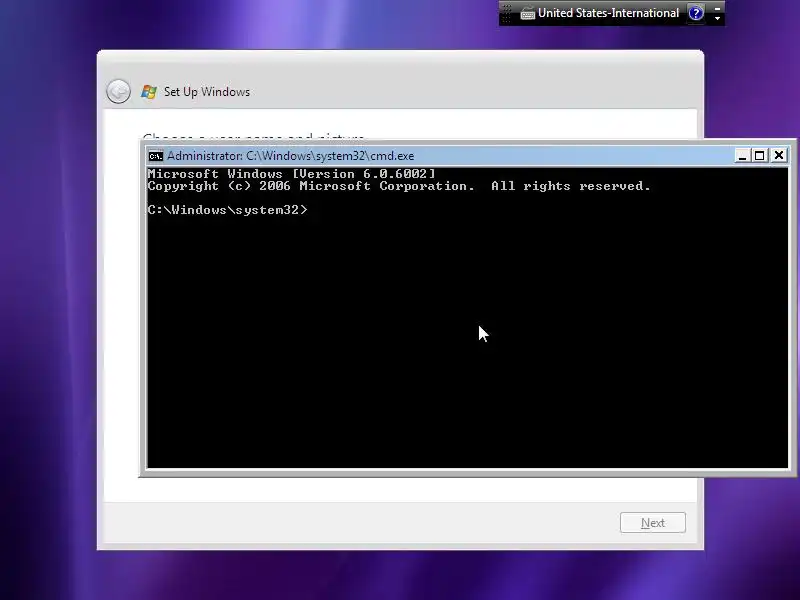Open language bar help question mark
800x600 pixels.
pyautogui.click(x=695, y=13)
